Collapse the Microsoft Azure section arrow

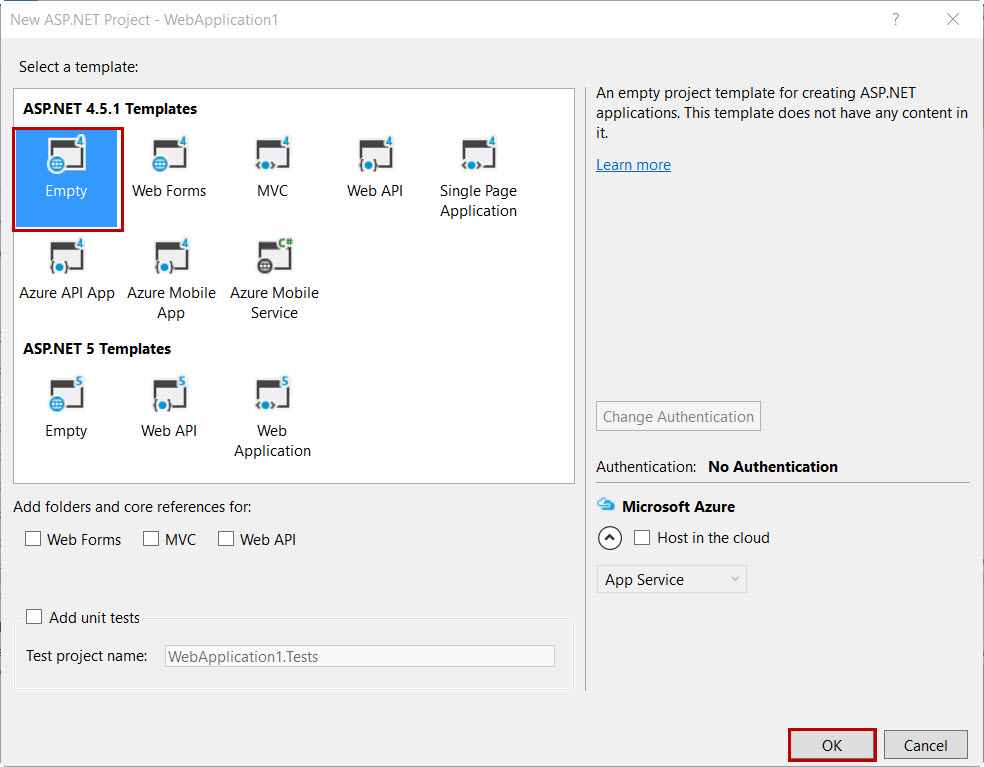610,538
